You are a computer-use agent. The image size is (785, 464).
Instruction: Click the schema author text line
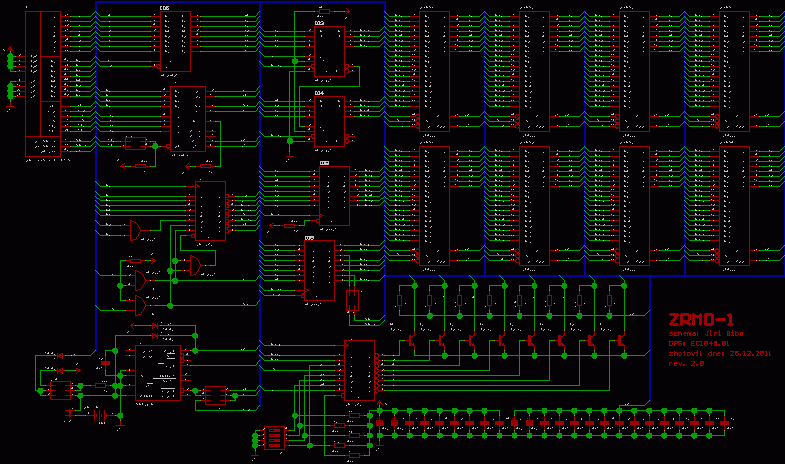pos(705,333)
